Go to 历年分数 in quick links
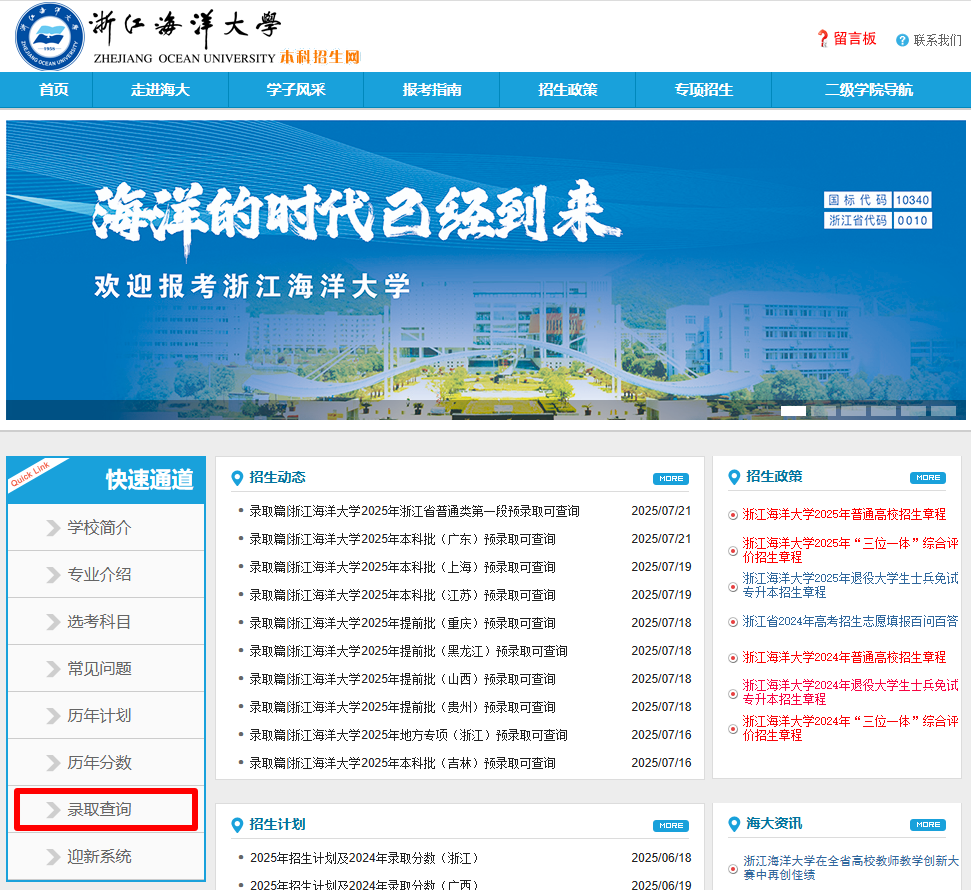This screenshot has height=890, width=971. 106,762
